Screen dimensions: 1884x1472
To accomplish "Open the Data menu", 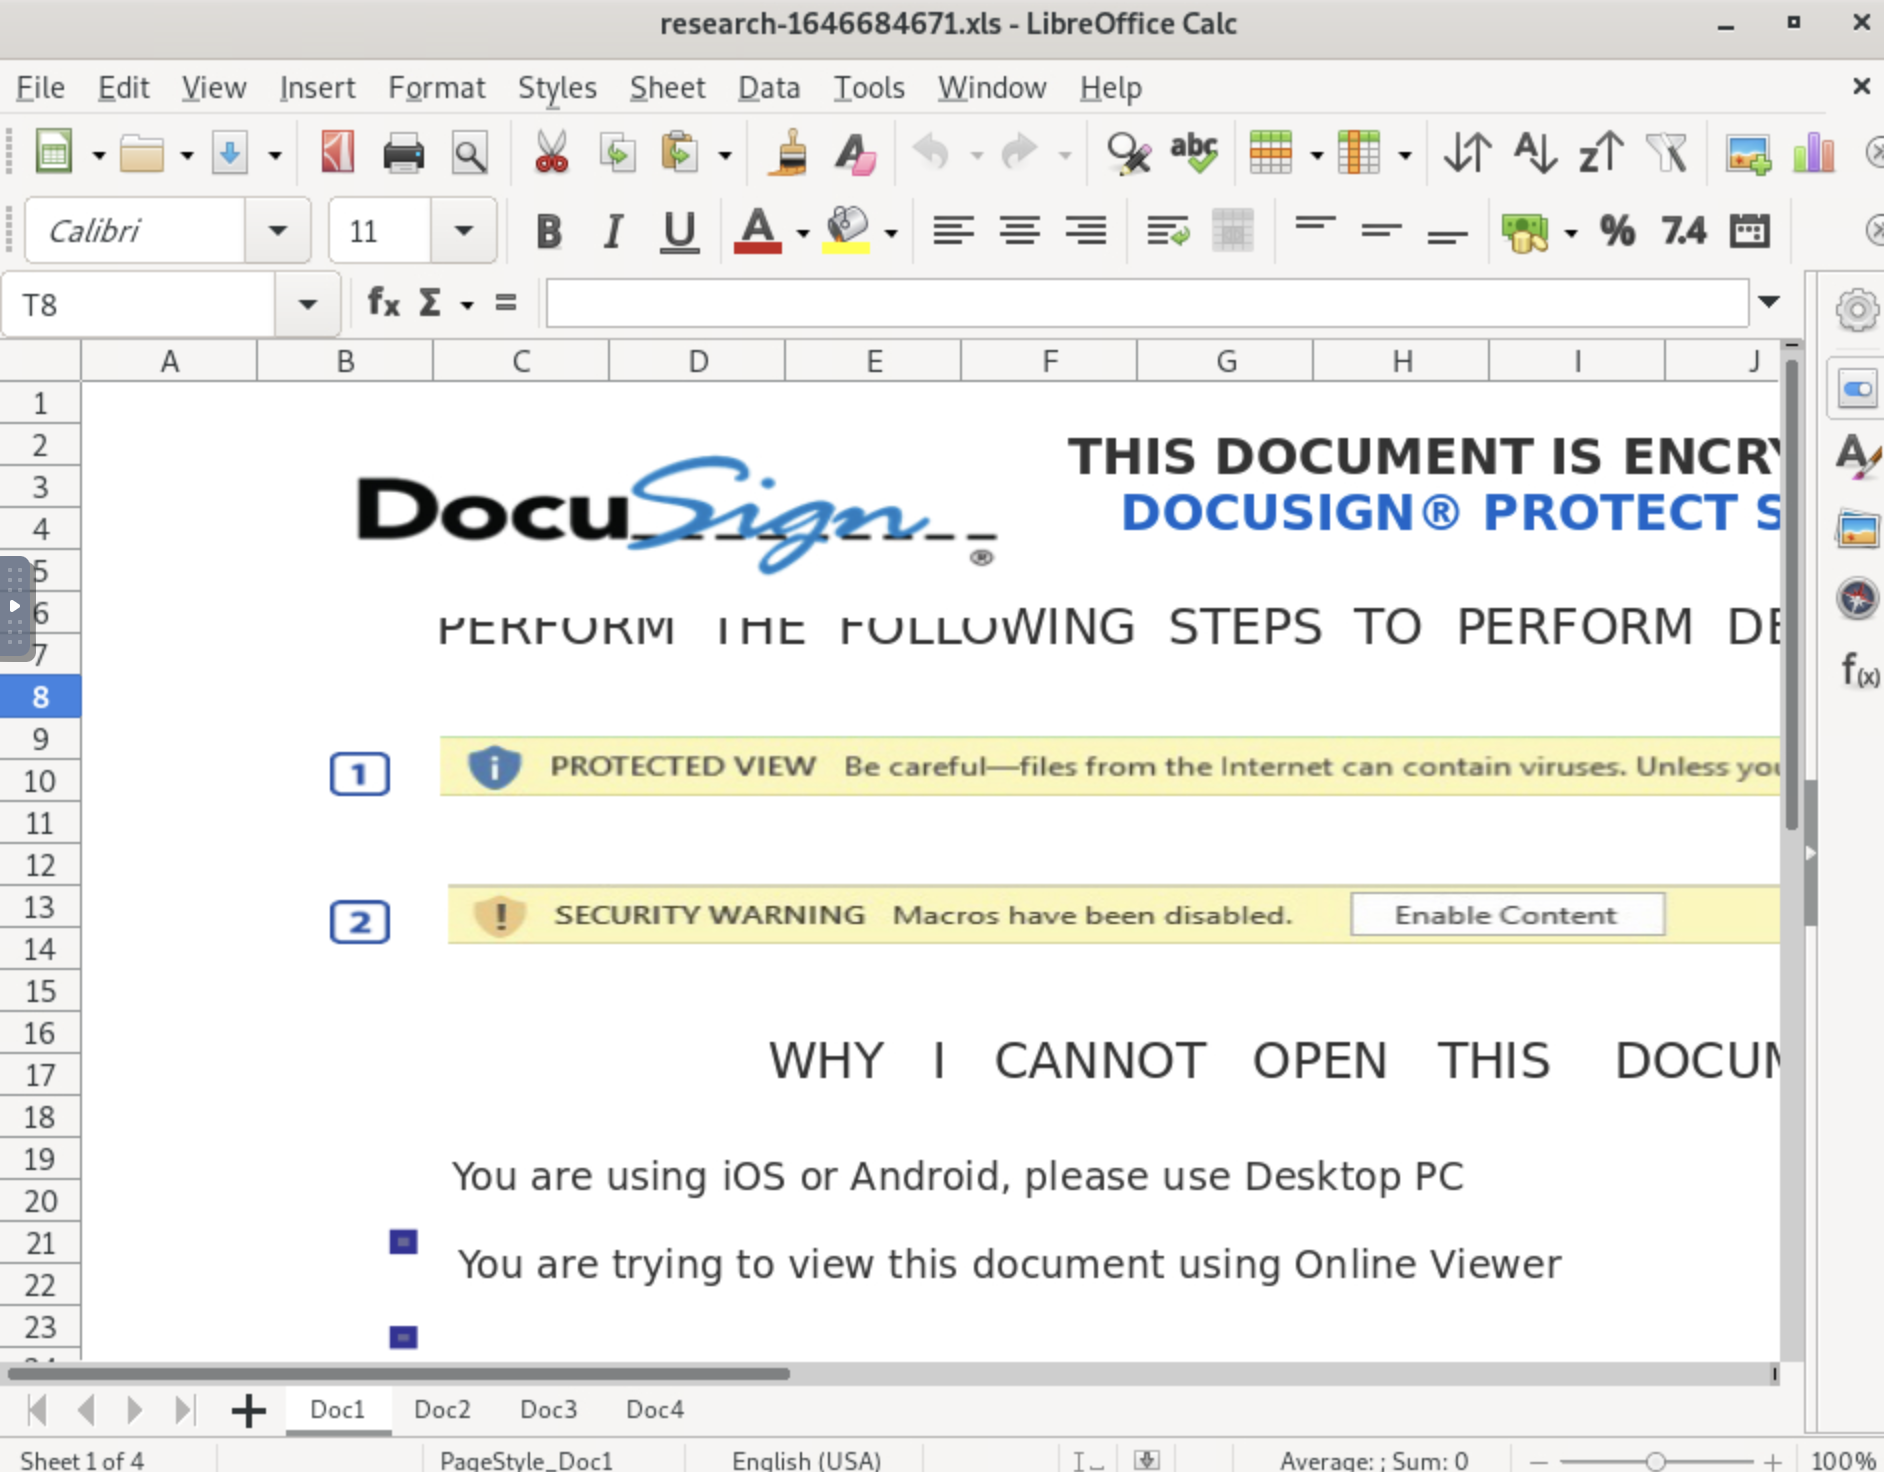I will 769,88.
